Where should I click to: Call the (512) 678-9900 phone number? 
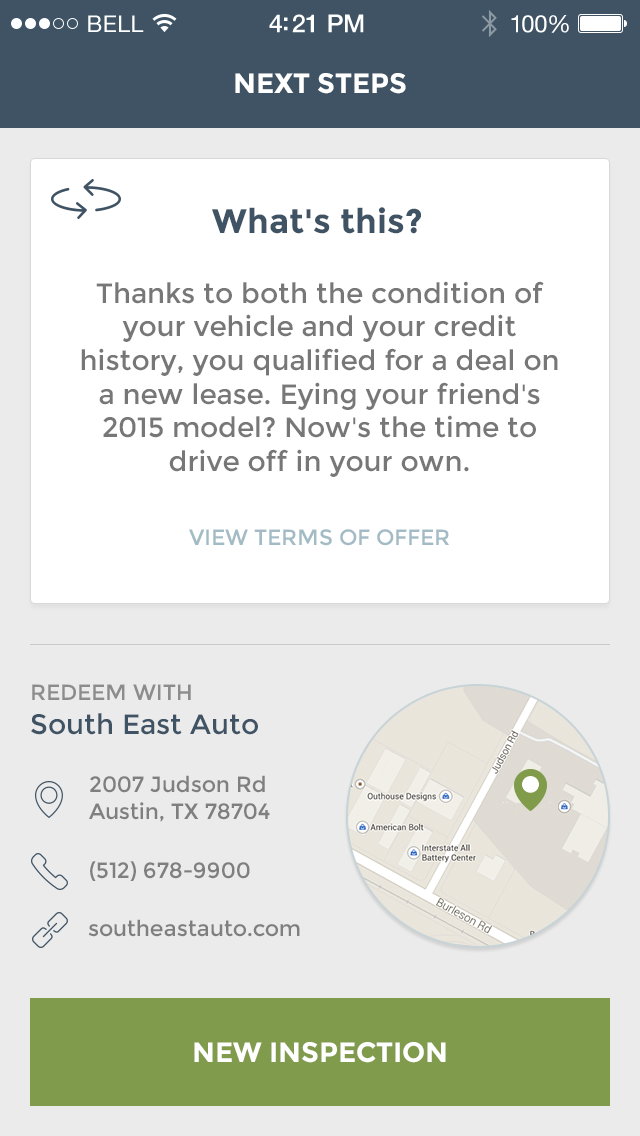[x=169, y=871]
